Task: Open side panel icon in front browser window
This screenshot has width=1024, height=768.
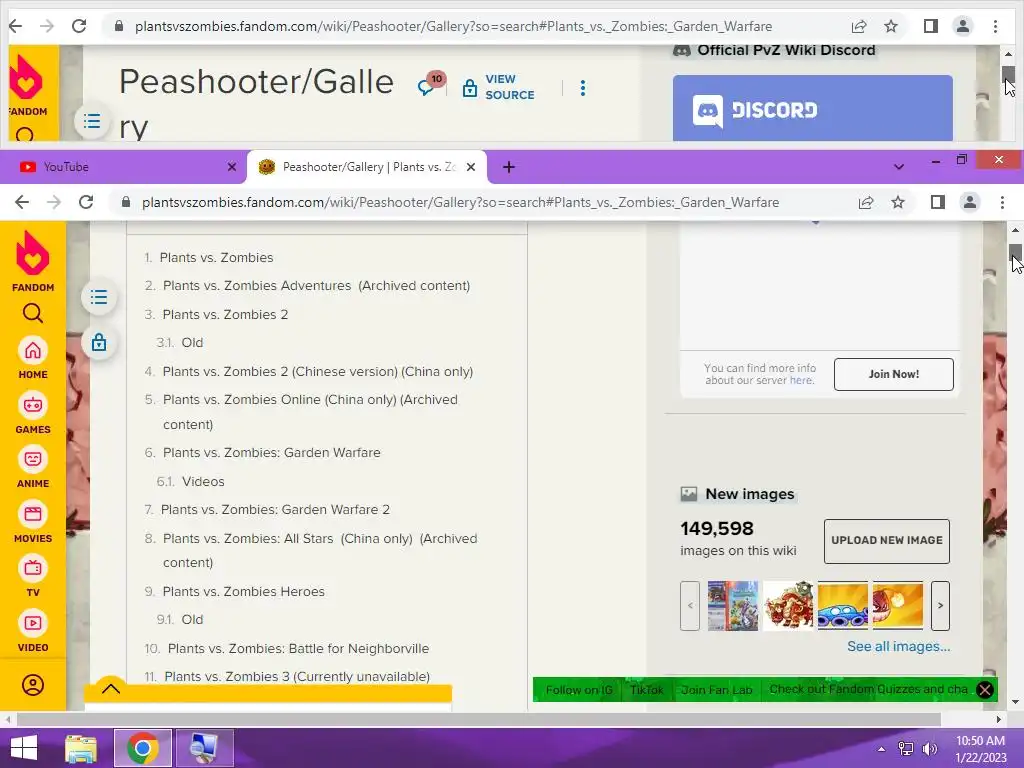Action: tap(938, 202)
